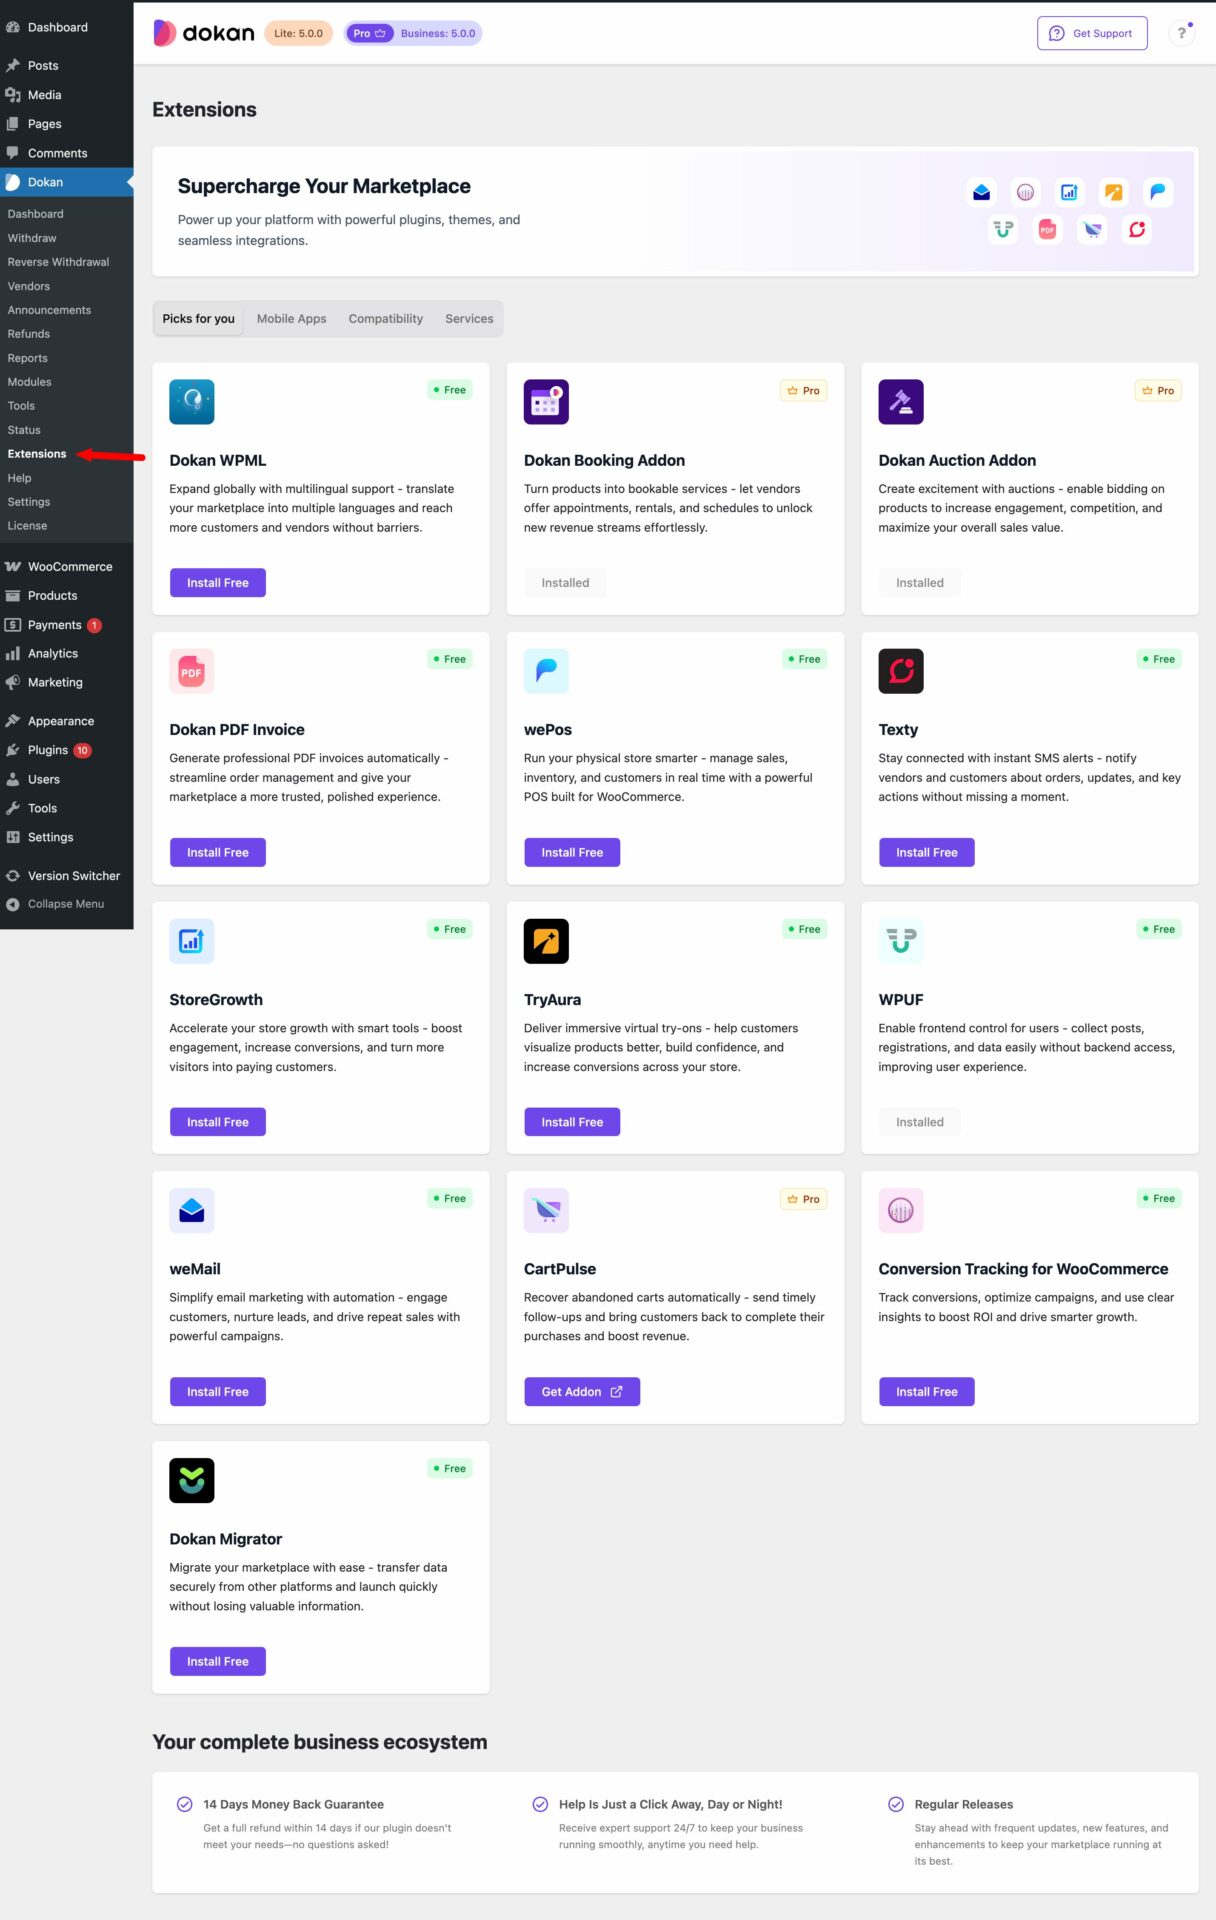1216x1920 pixels.
Task: Click the WPUF card icon
Action: click(x=901, y=941)
